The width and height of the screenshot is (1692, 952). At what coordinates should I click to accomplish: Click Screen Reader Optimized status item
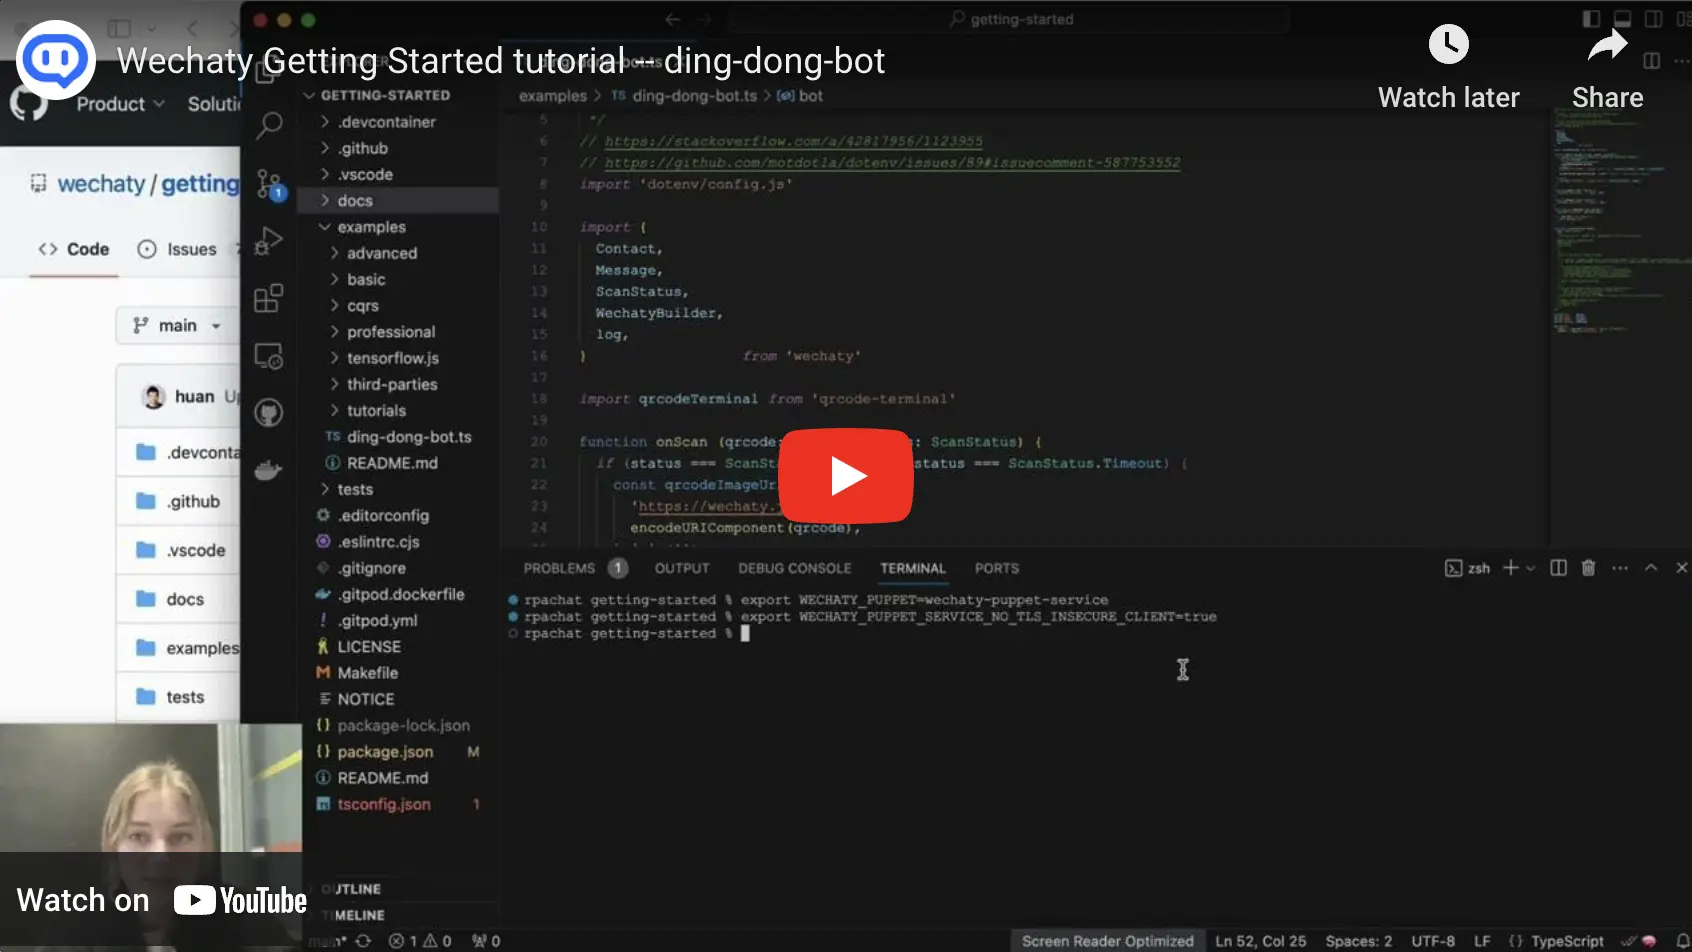coord(1107,941)
